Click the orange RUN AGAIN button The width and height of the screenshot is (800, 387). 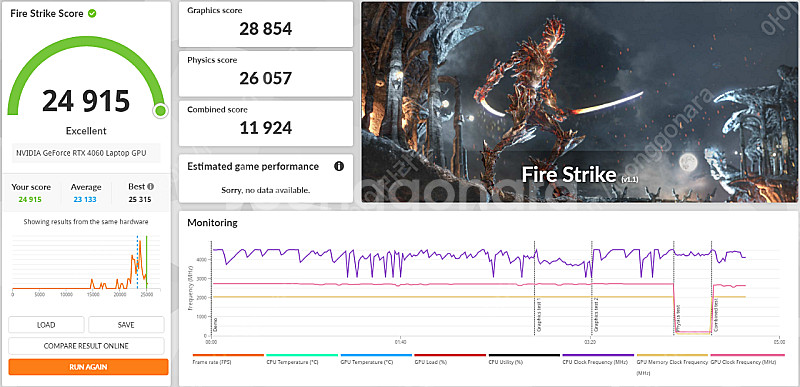[x=88, y=367]
